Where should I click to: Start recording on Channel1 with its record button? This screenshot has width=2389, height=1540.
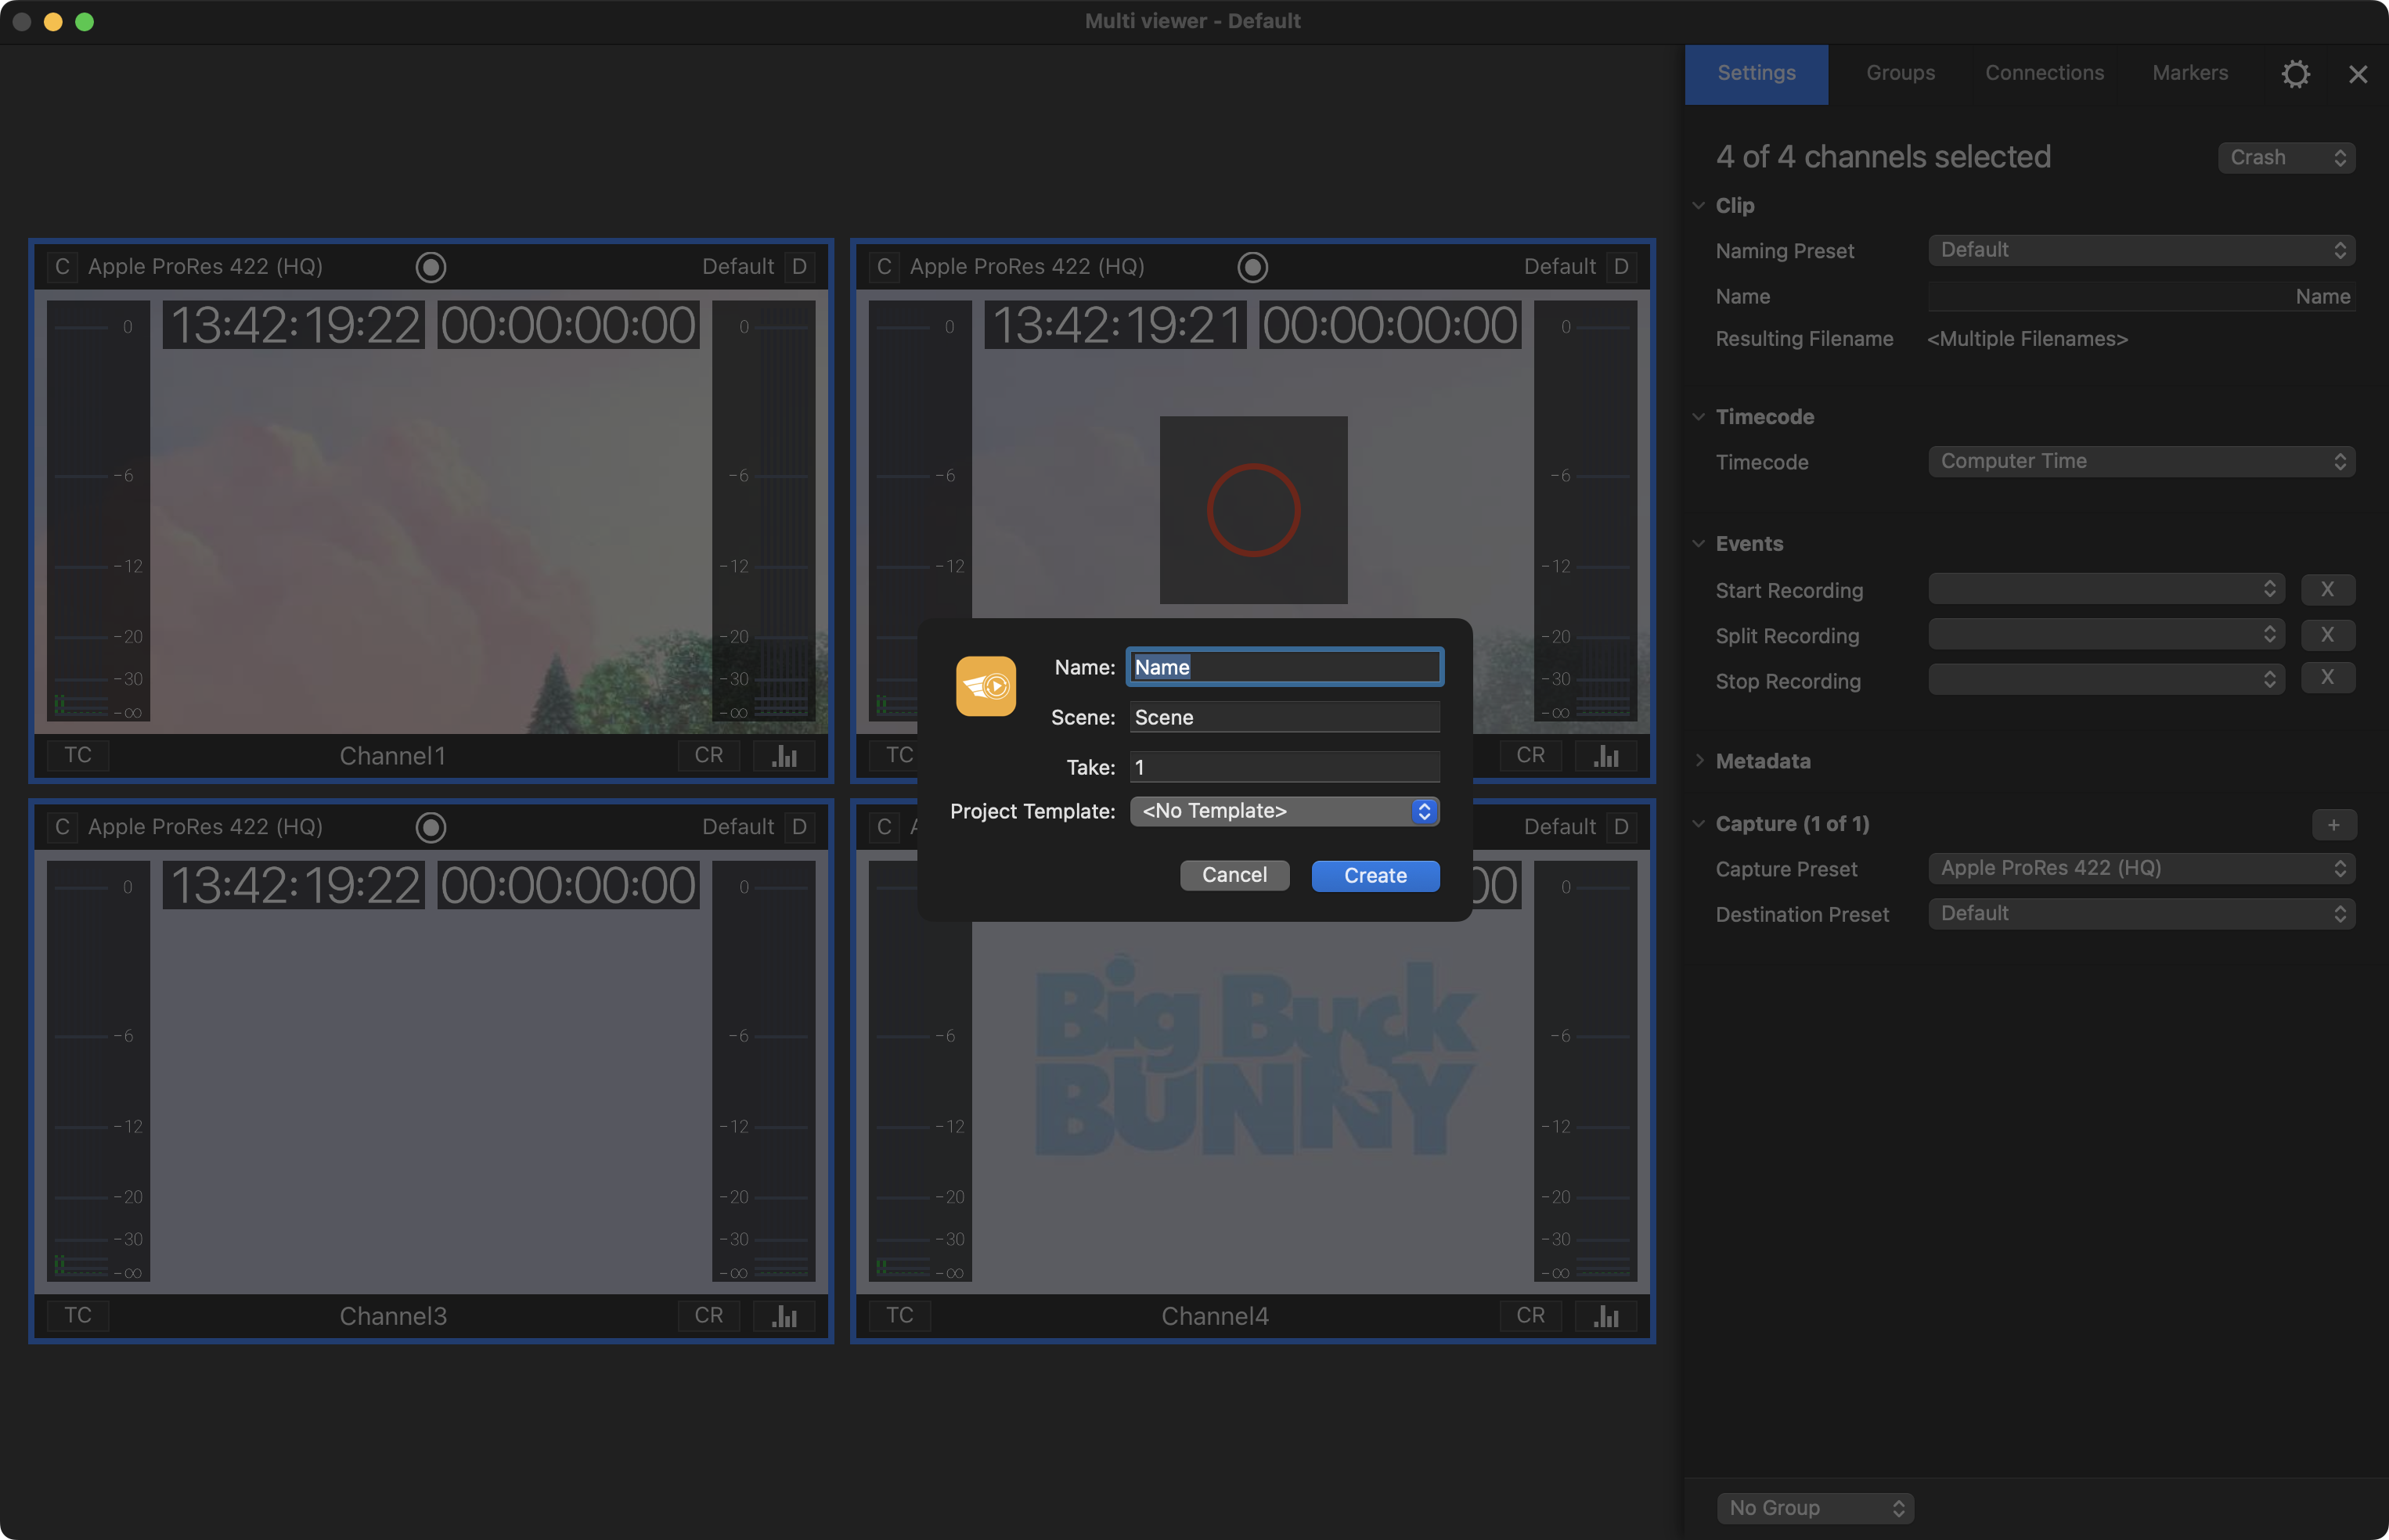tap(431, 267)
